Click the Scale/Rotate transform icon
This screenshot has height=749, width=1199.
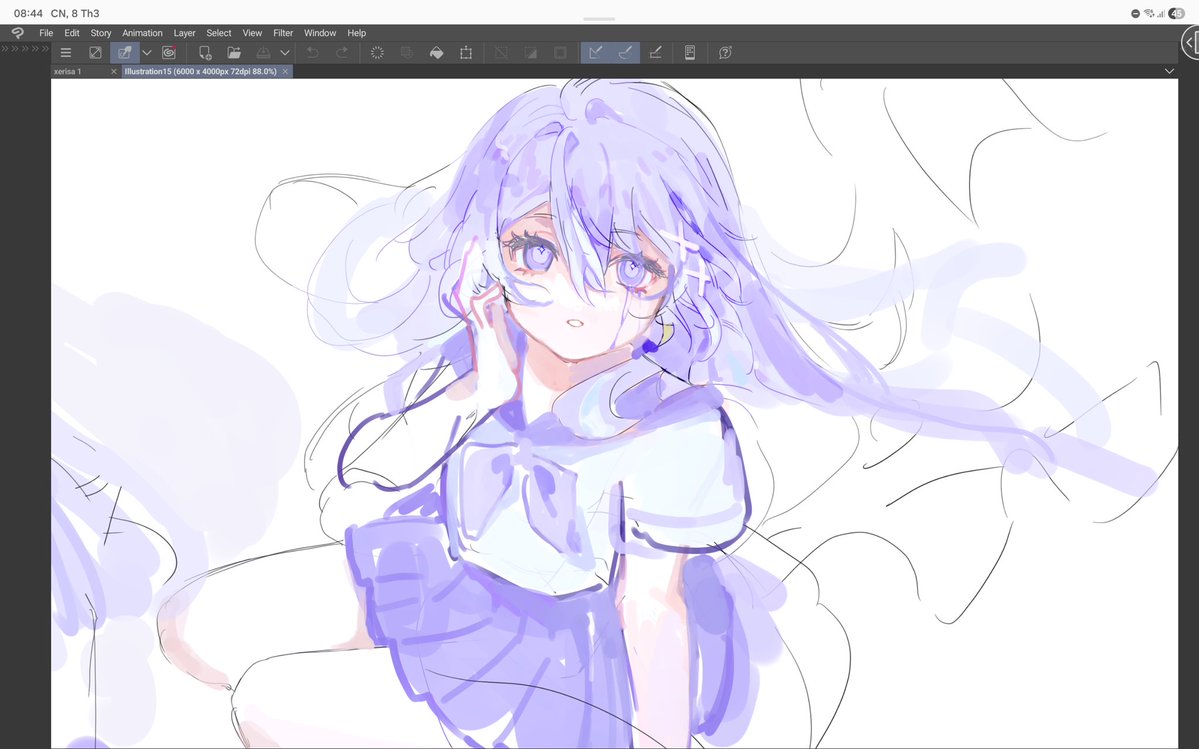[466, 53]
